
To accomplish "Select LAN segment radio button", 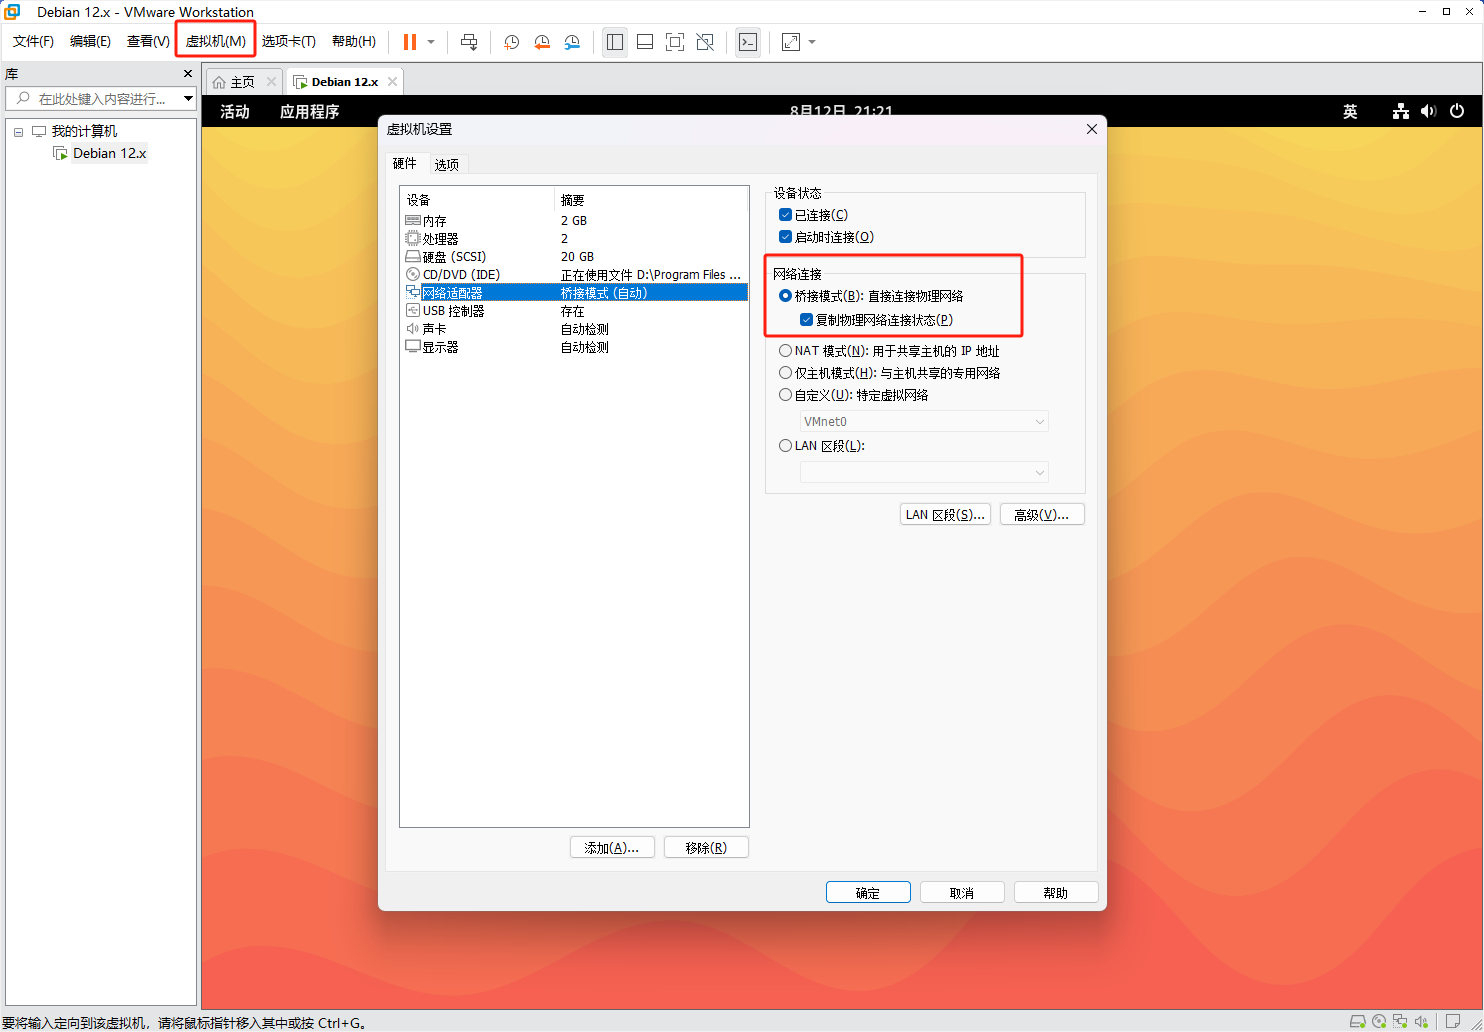I will (786, 446).
